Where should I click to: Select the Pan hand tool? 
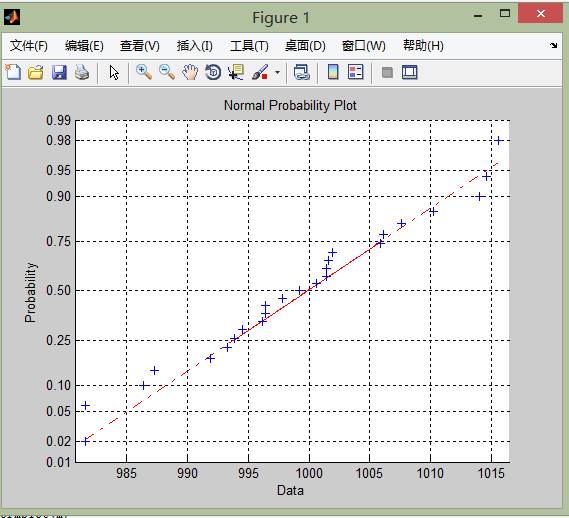tap(190, 72)
